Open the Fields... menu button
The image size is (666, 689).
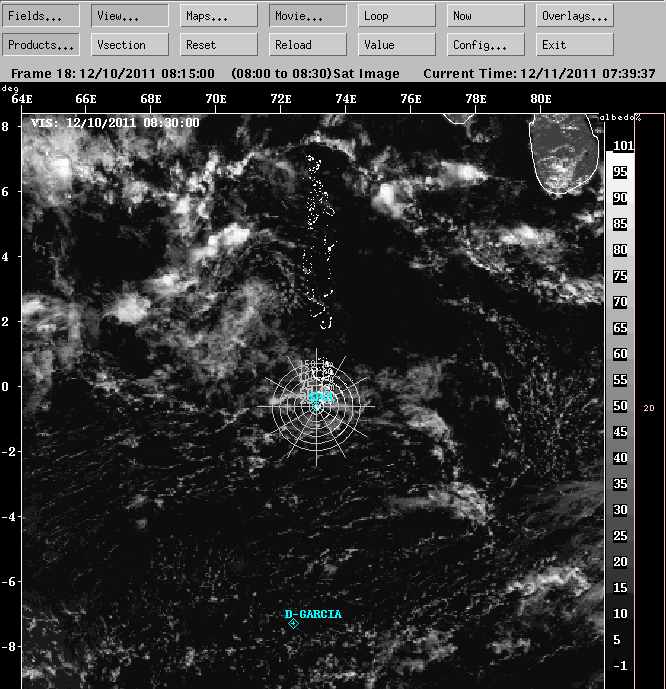coord(41,16)
